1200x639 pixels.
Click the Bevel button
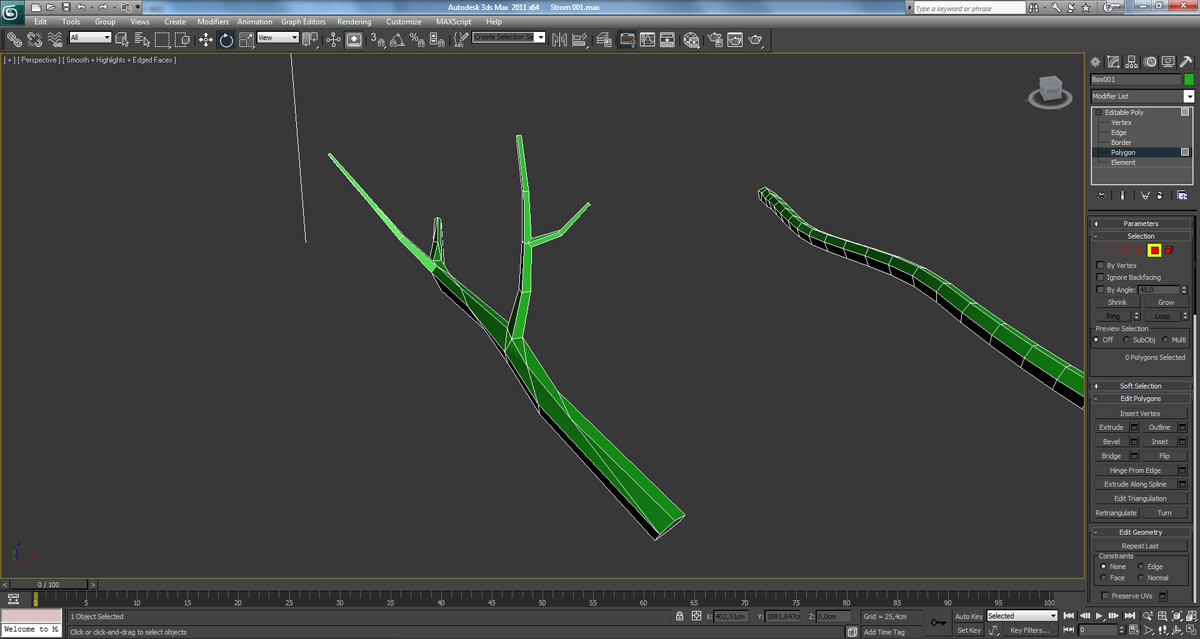tap(1111, 441)
